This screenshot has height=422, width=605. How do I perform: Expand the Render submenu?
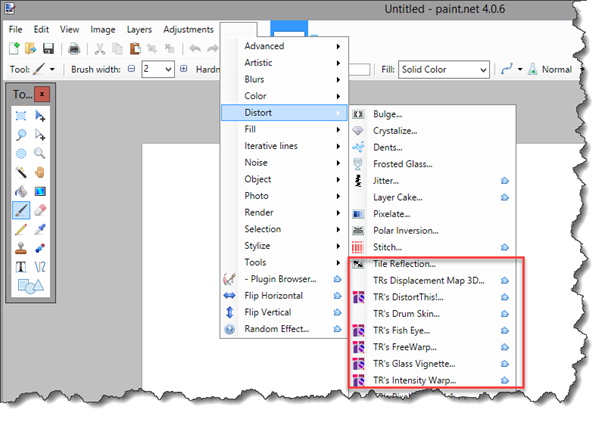coord(284,213)
